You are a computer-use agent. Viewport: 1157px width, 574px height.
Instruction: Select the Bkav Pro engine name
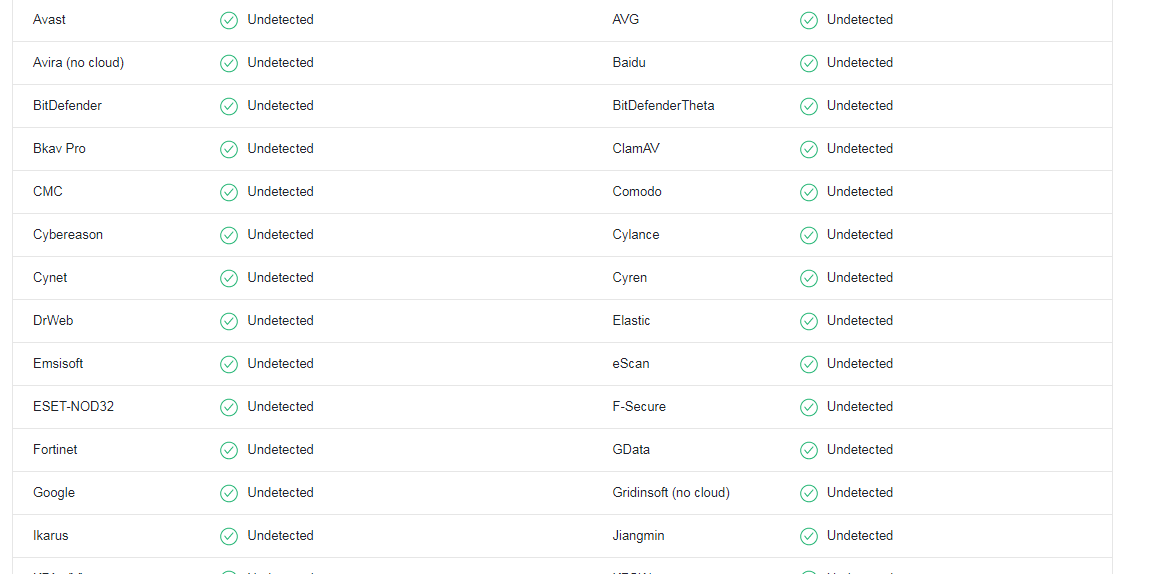click(x=59, y=149)
